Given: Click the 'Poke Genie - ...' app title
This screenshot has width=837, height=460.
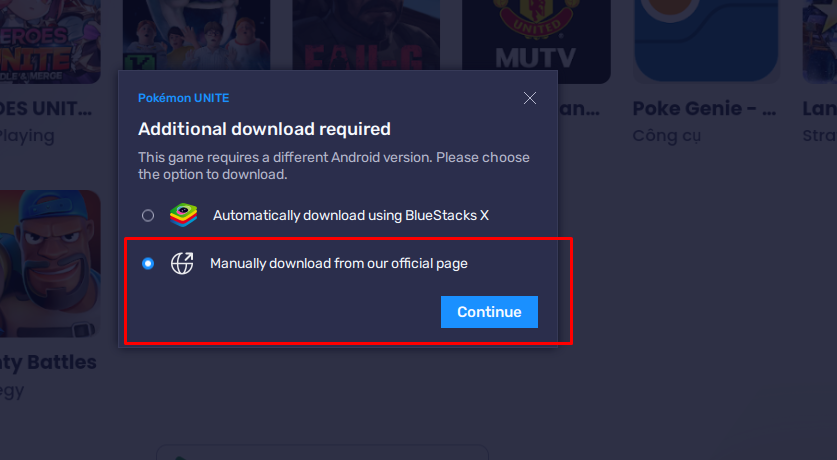Looking at the screenshot, I should click(704, 109).
